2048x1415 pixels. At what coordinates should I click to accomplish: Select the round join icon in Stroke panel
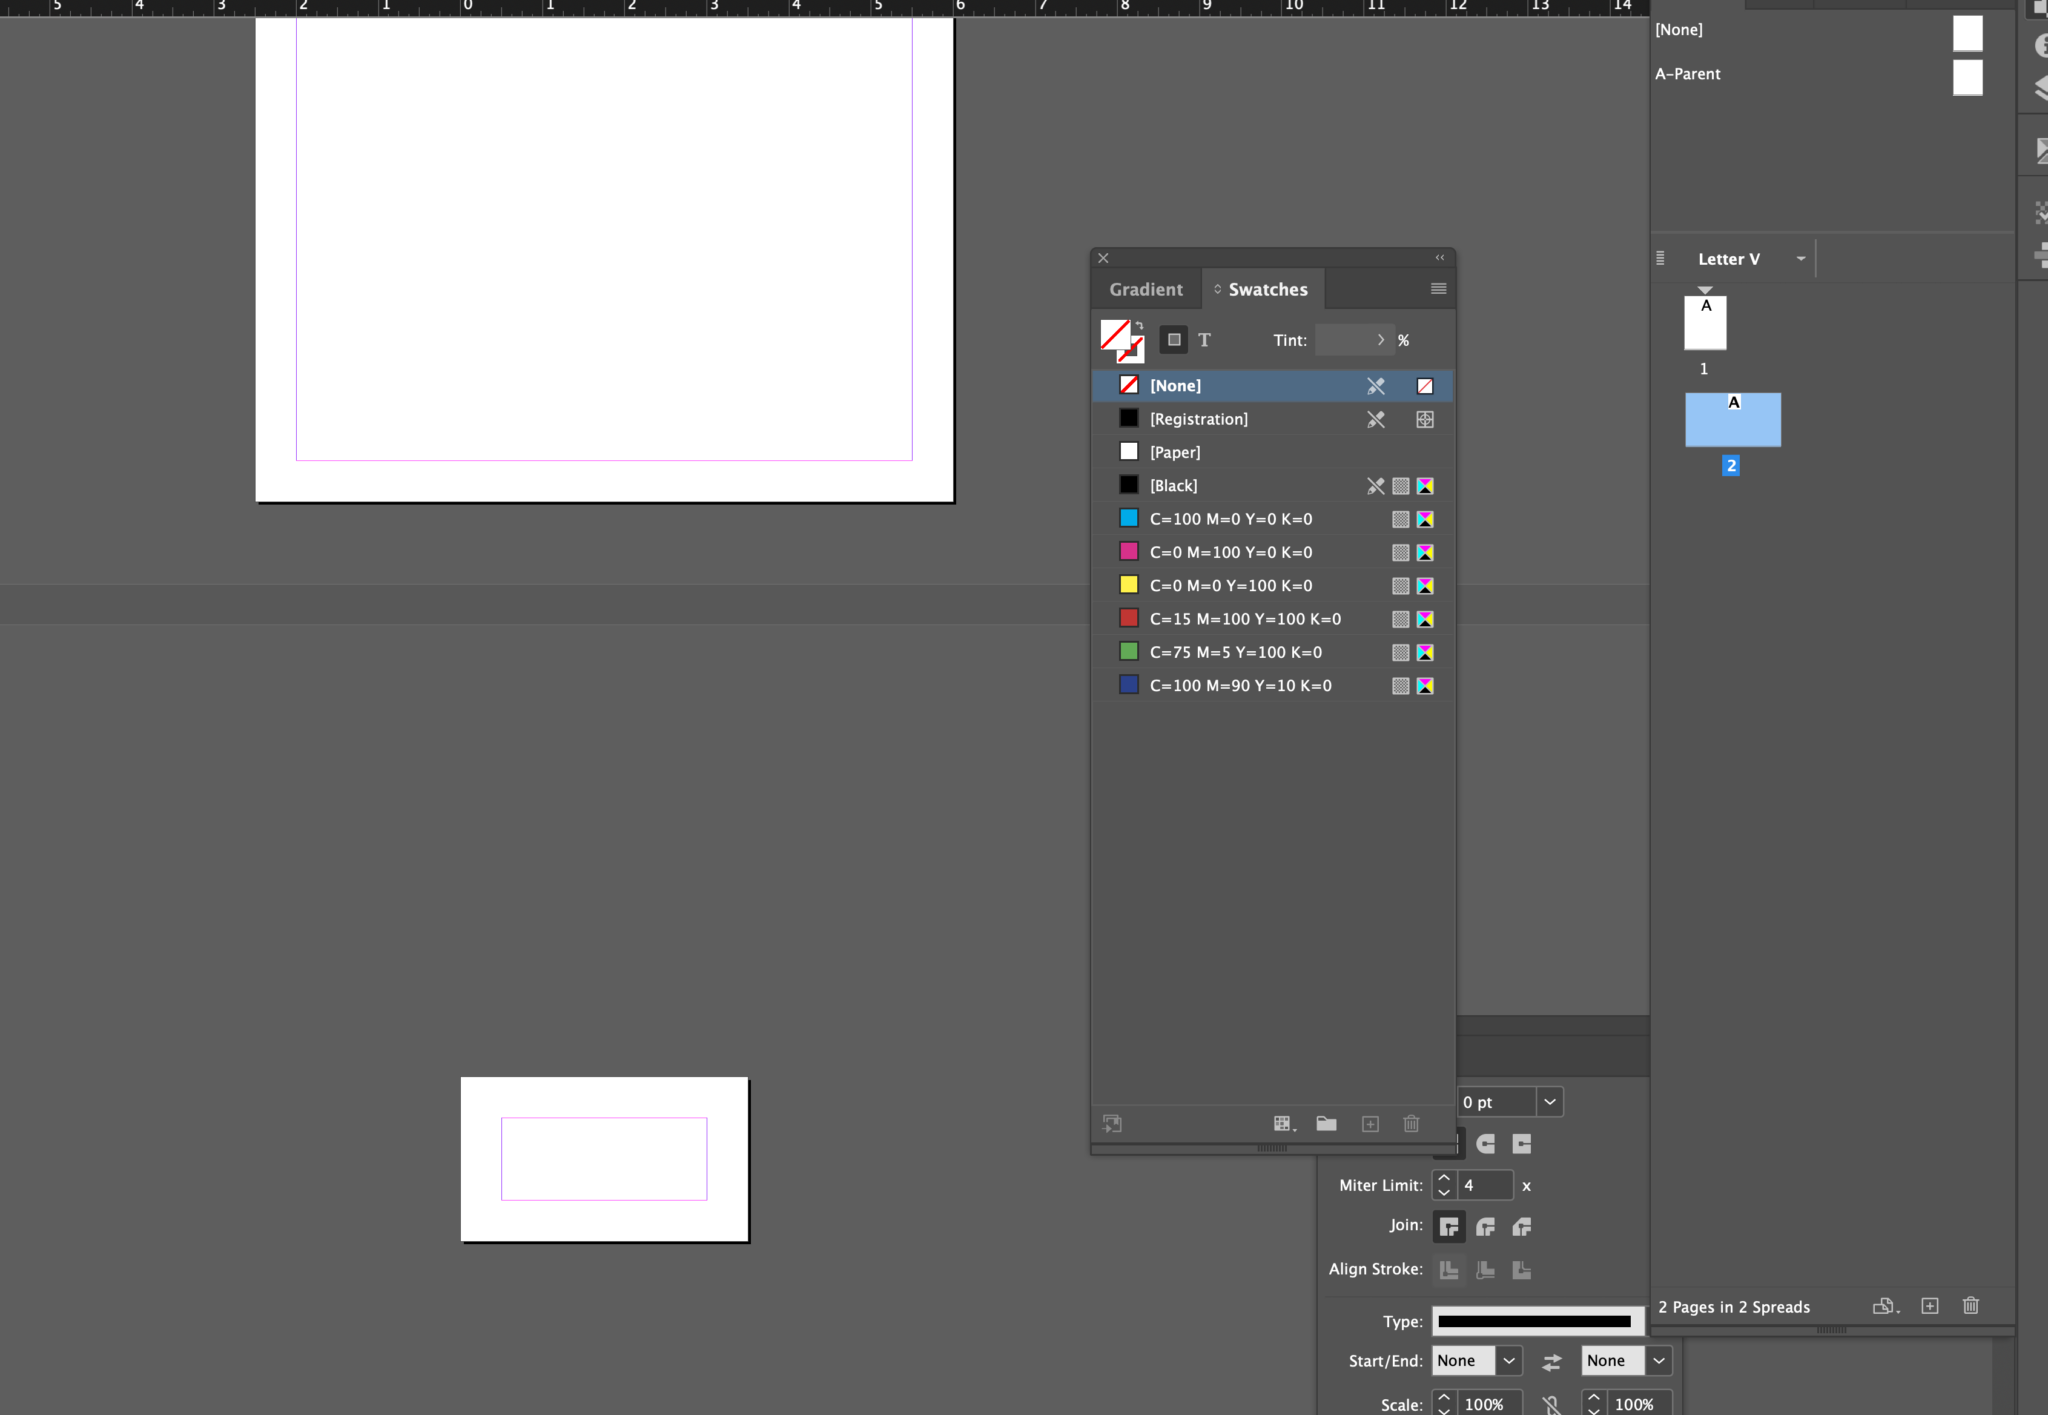click(1485, 1226)
